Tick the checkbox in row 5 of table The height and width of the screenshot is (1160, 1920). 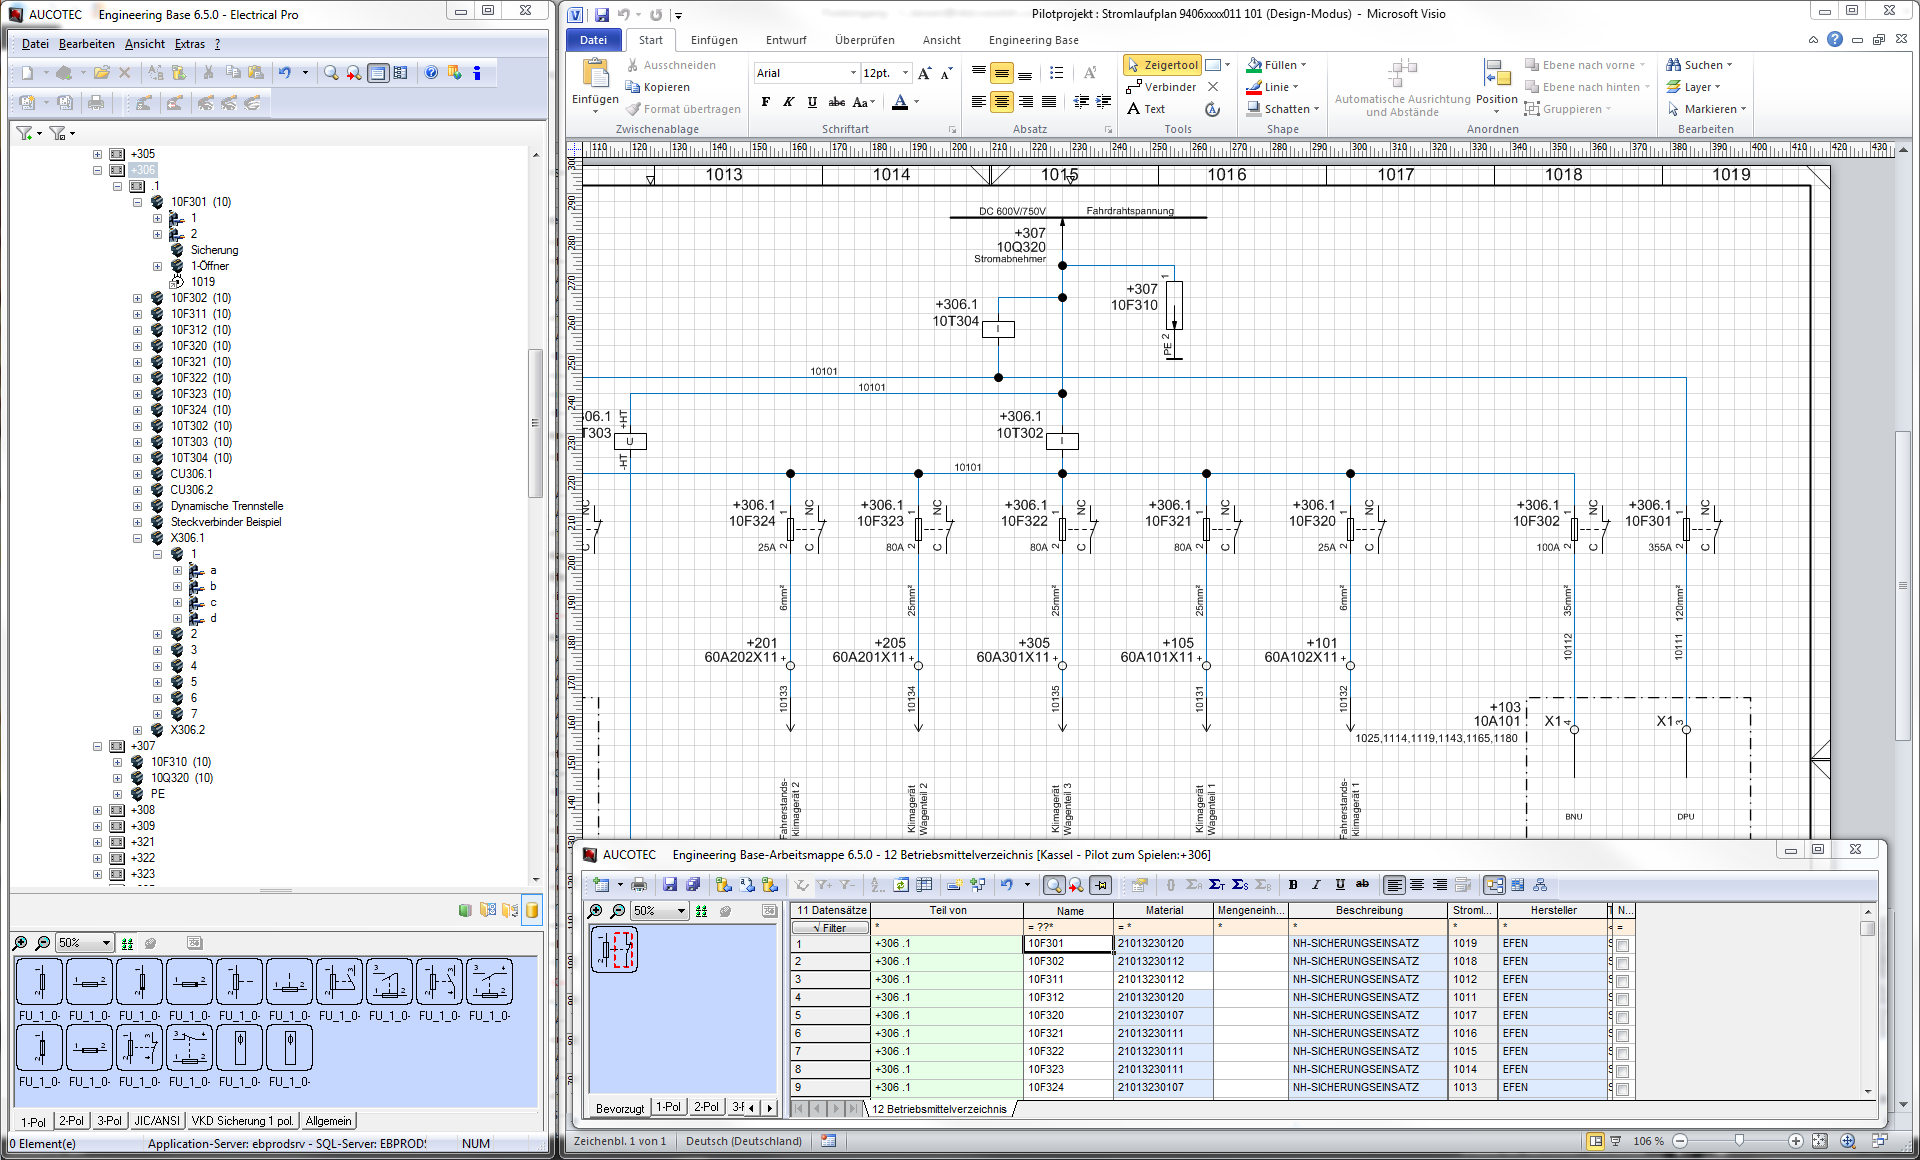tap(1622, 1016)
